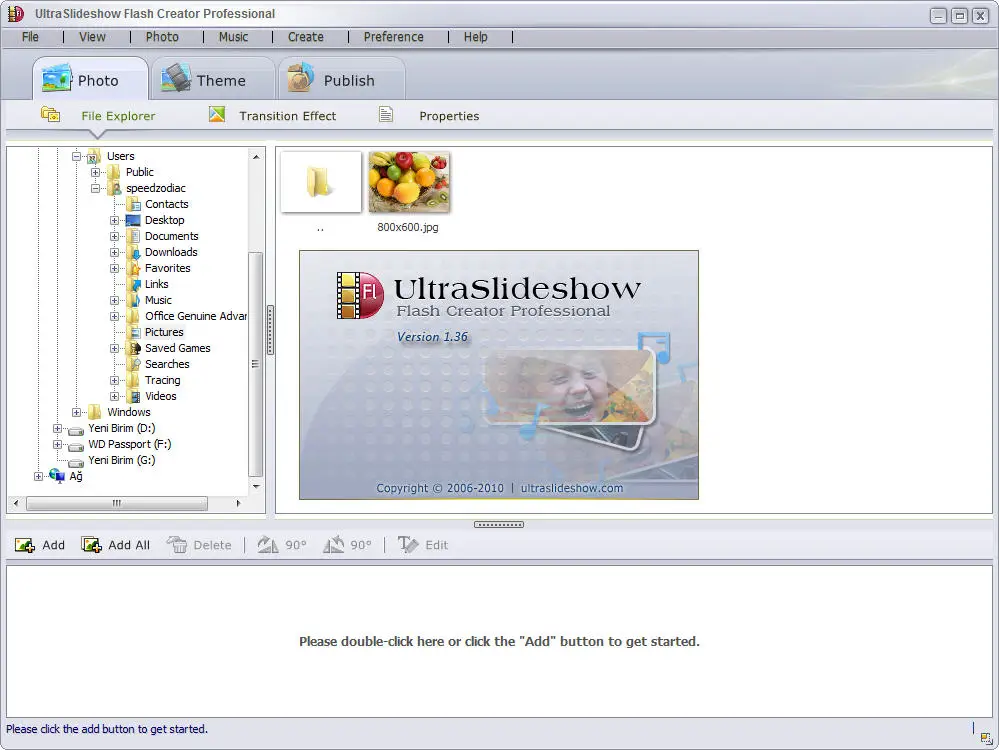Click the File Explorer folder icon

click(x=50, y=115)
